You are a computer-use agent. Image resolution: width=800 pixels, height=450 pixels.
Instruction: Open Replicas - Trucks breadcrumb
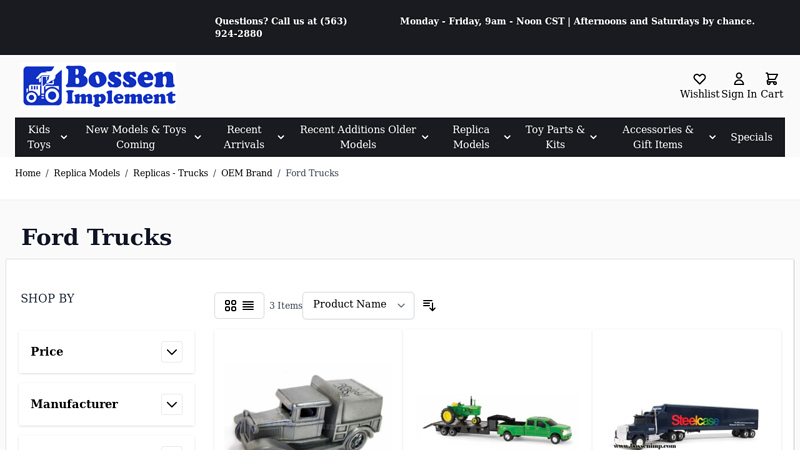170,173
